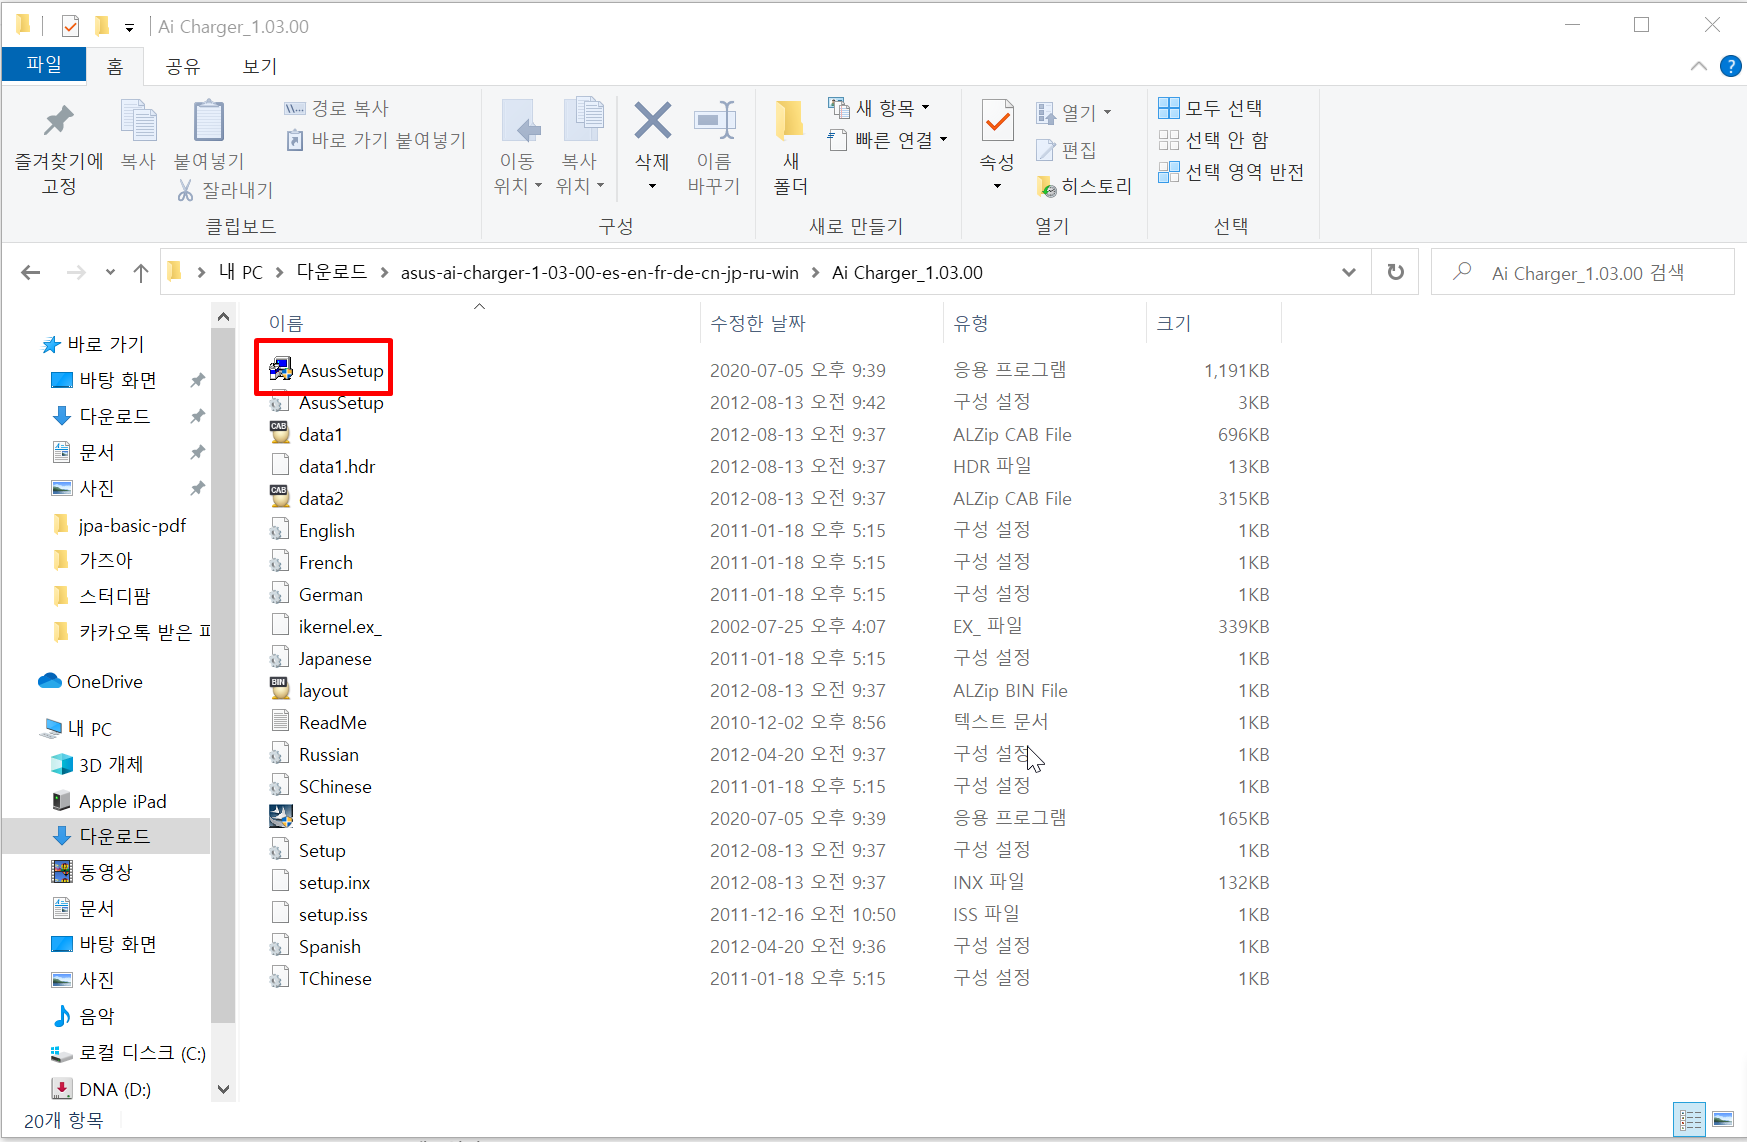Viewport: 1747px width, 1142px height.
Task: Click History (히스토리) in ribbon
Action: (x=1084, y=186)
